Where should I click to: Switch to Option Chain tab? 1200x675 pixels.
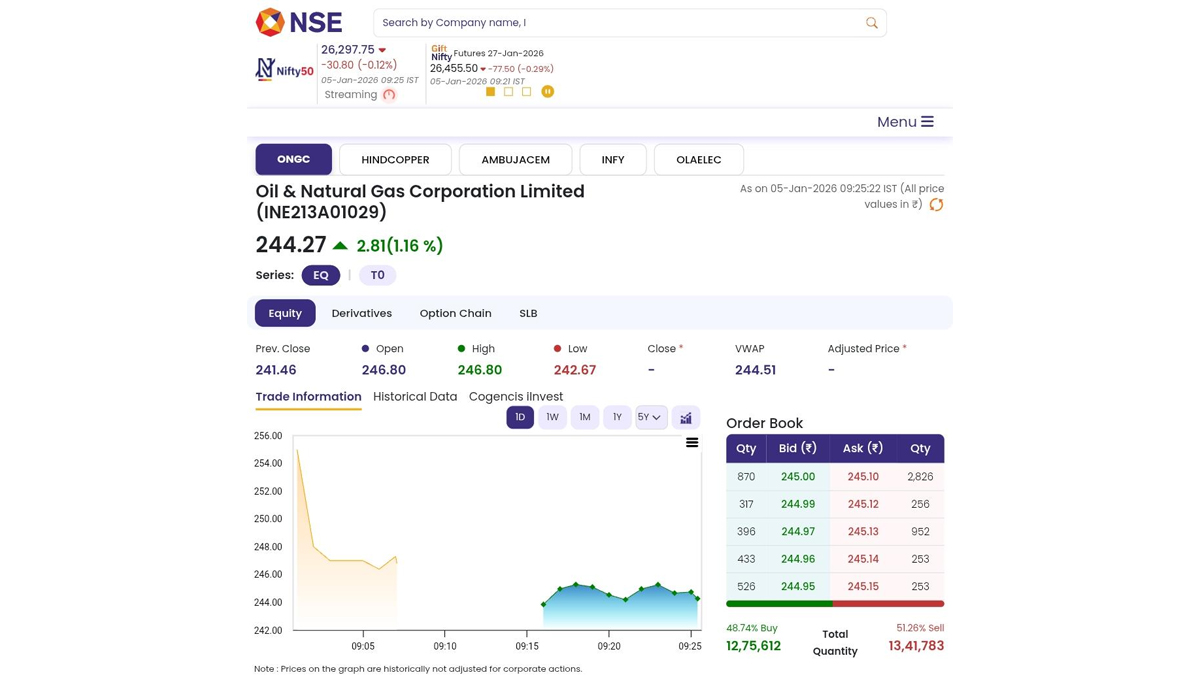pos(455,313)
